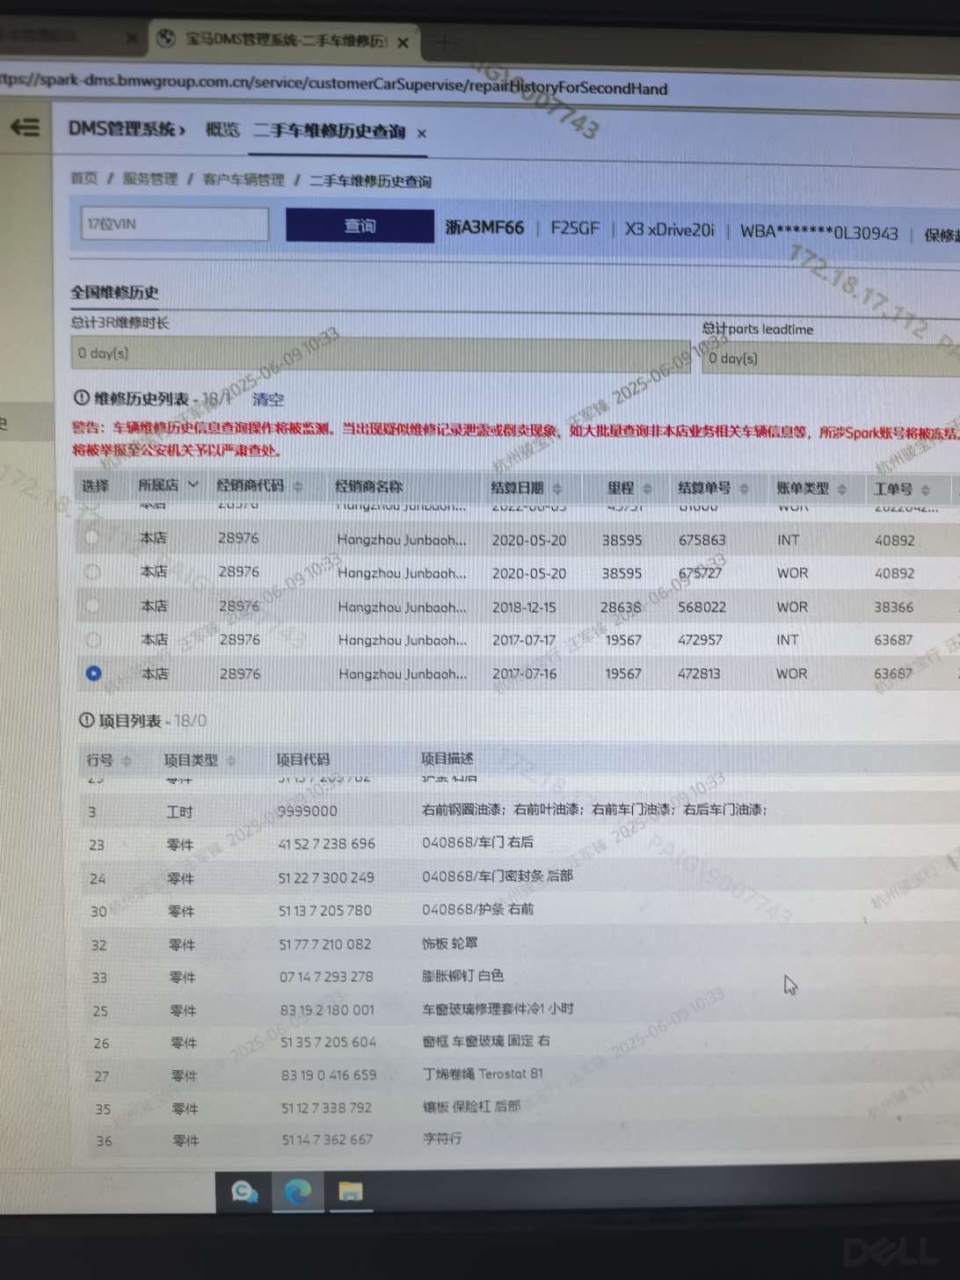Sort by 工单号 using its sort icon

[925, 489]
